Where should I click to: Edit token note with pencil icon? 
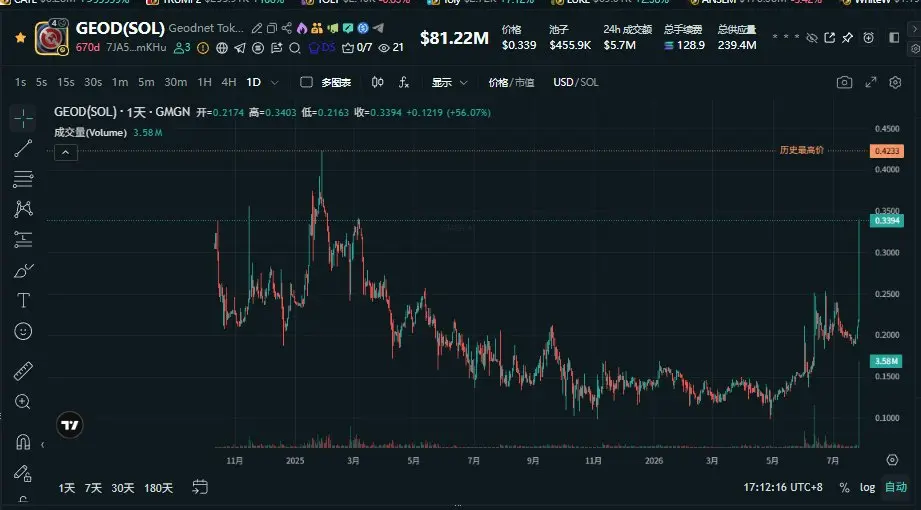pos(257,28)
